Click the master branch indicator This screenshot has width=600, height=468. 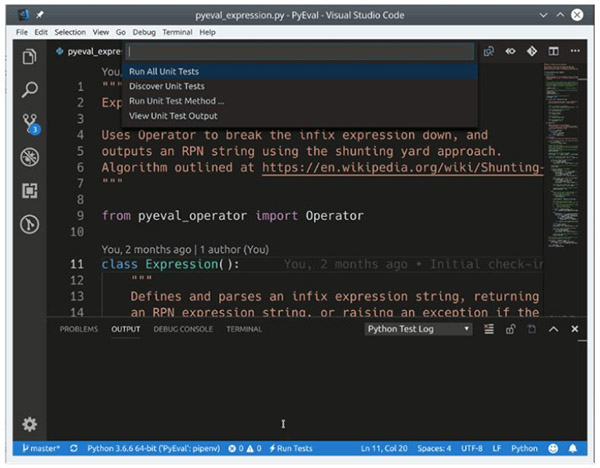40,449
